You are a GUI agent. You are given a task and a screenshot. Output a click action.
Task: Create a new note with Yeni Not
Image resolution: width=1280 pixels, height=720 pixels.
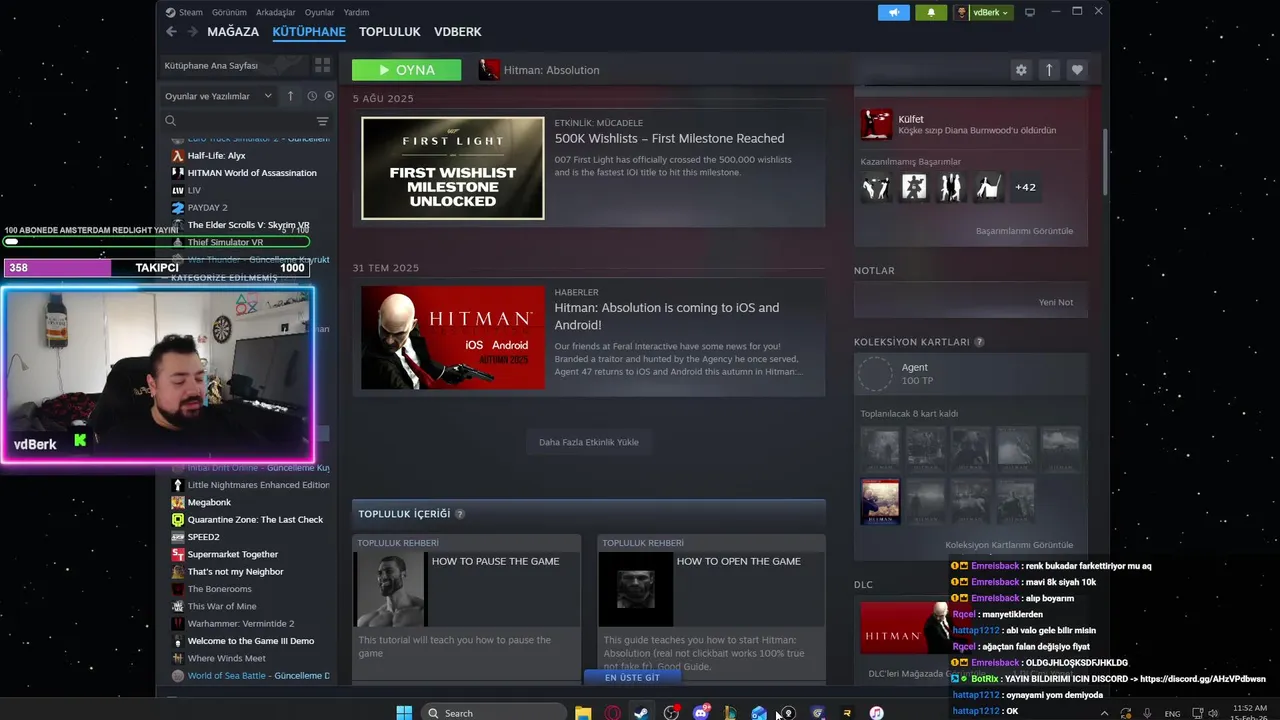pos(1055,302)
